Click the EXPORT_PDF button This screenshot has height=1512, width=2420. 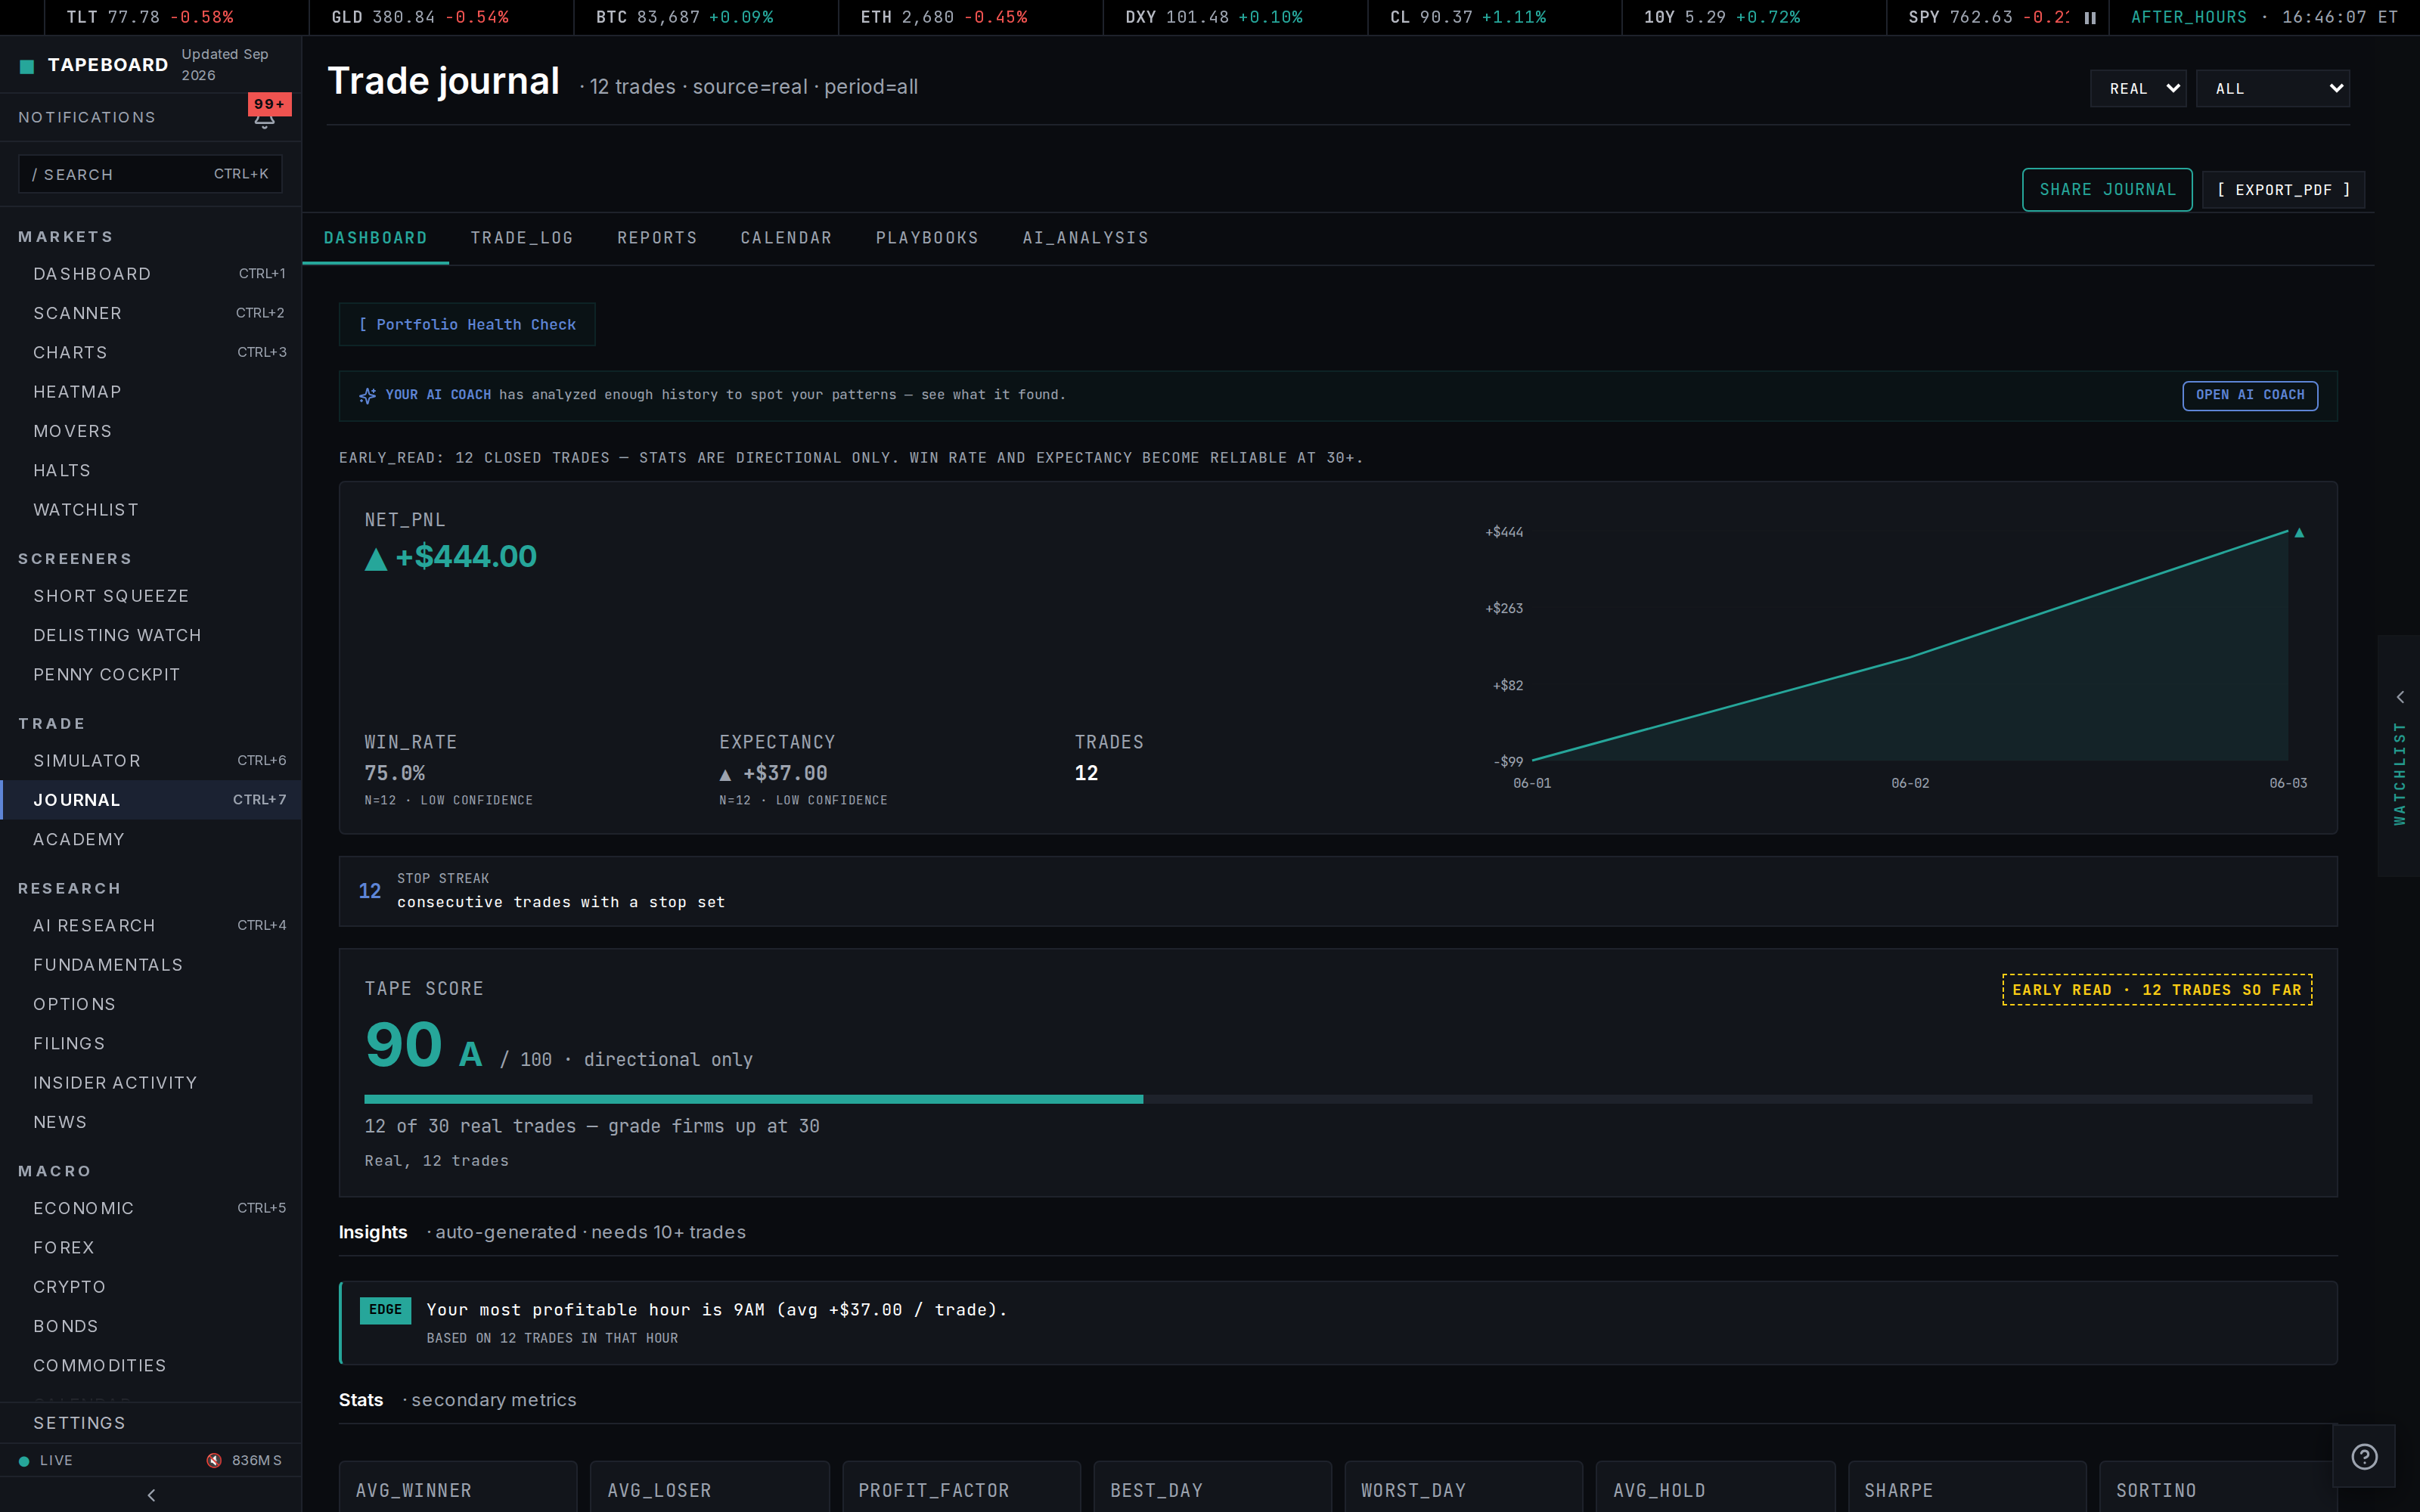pos(2283,190)
